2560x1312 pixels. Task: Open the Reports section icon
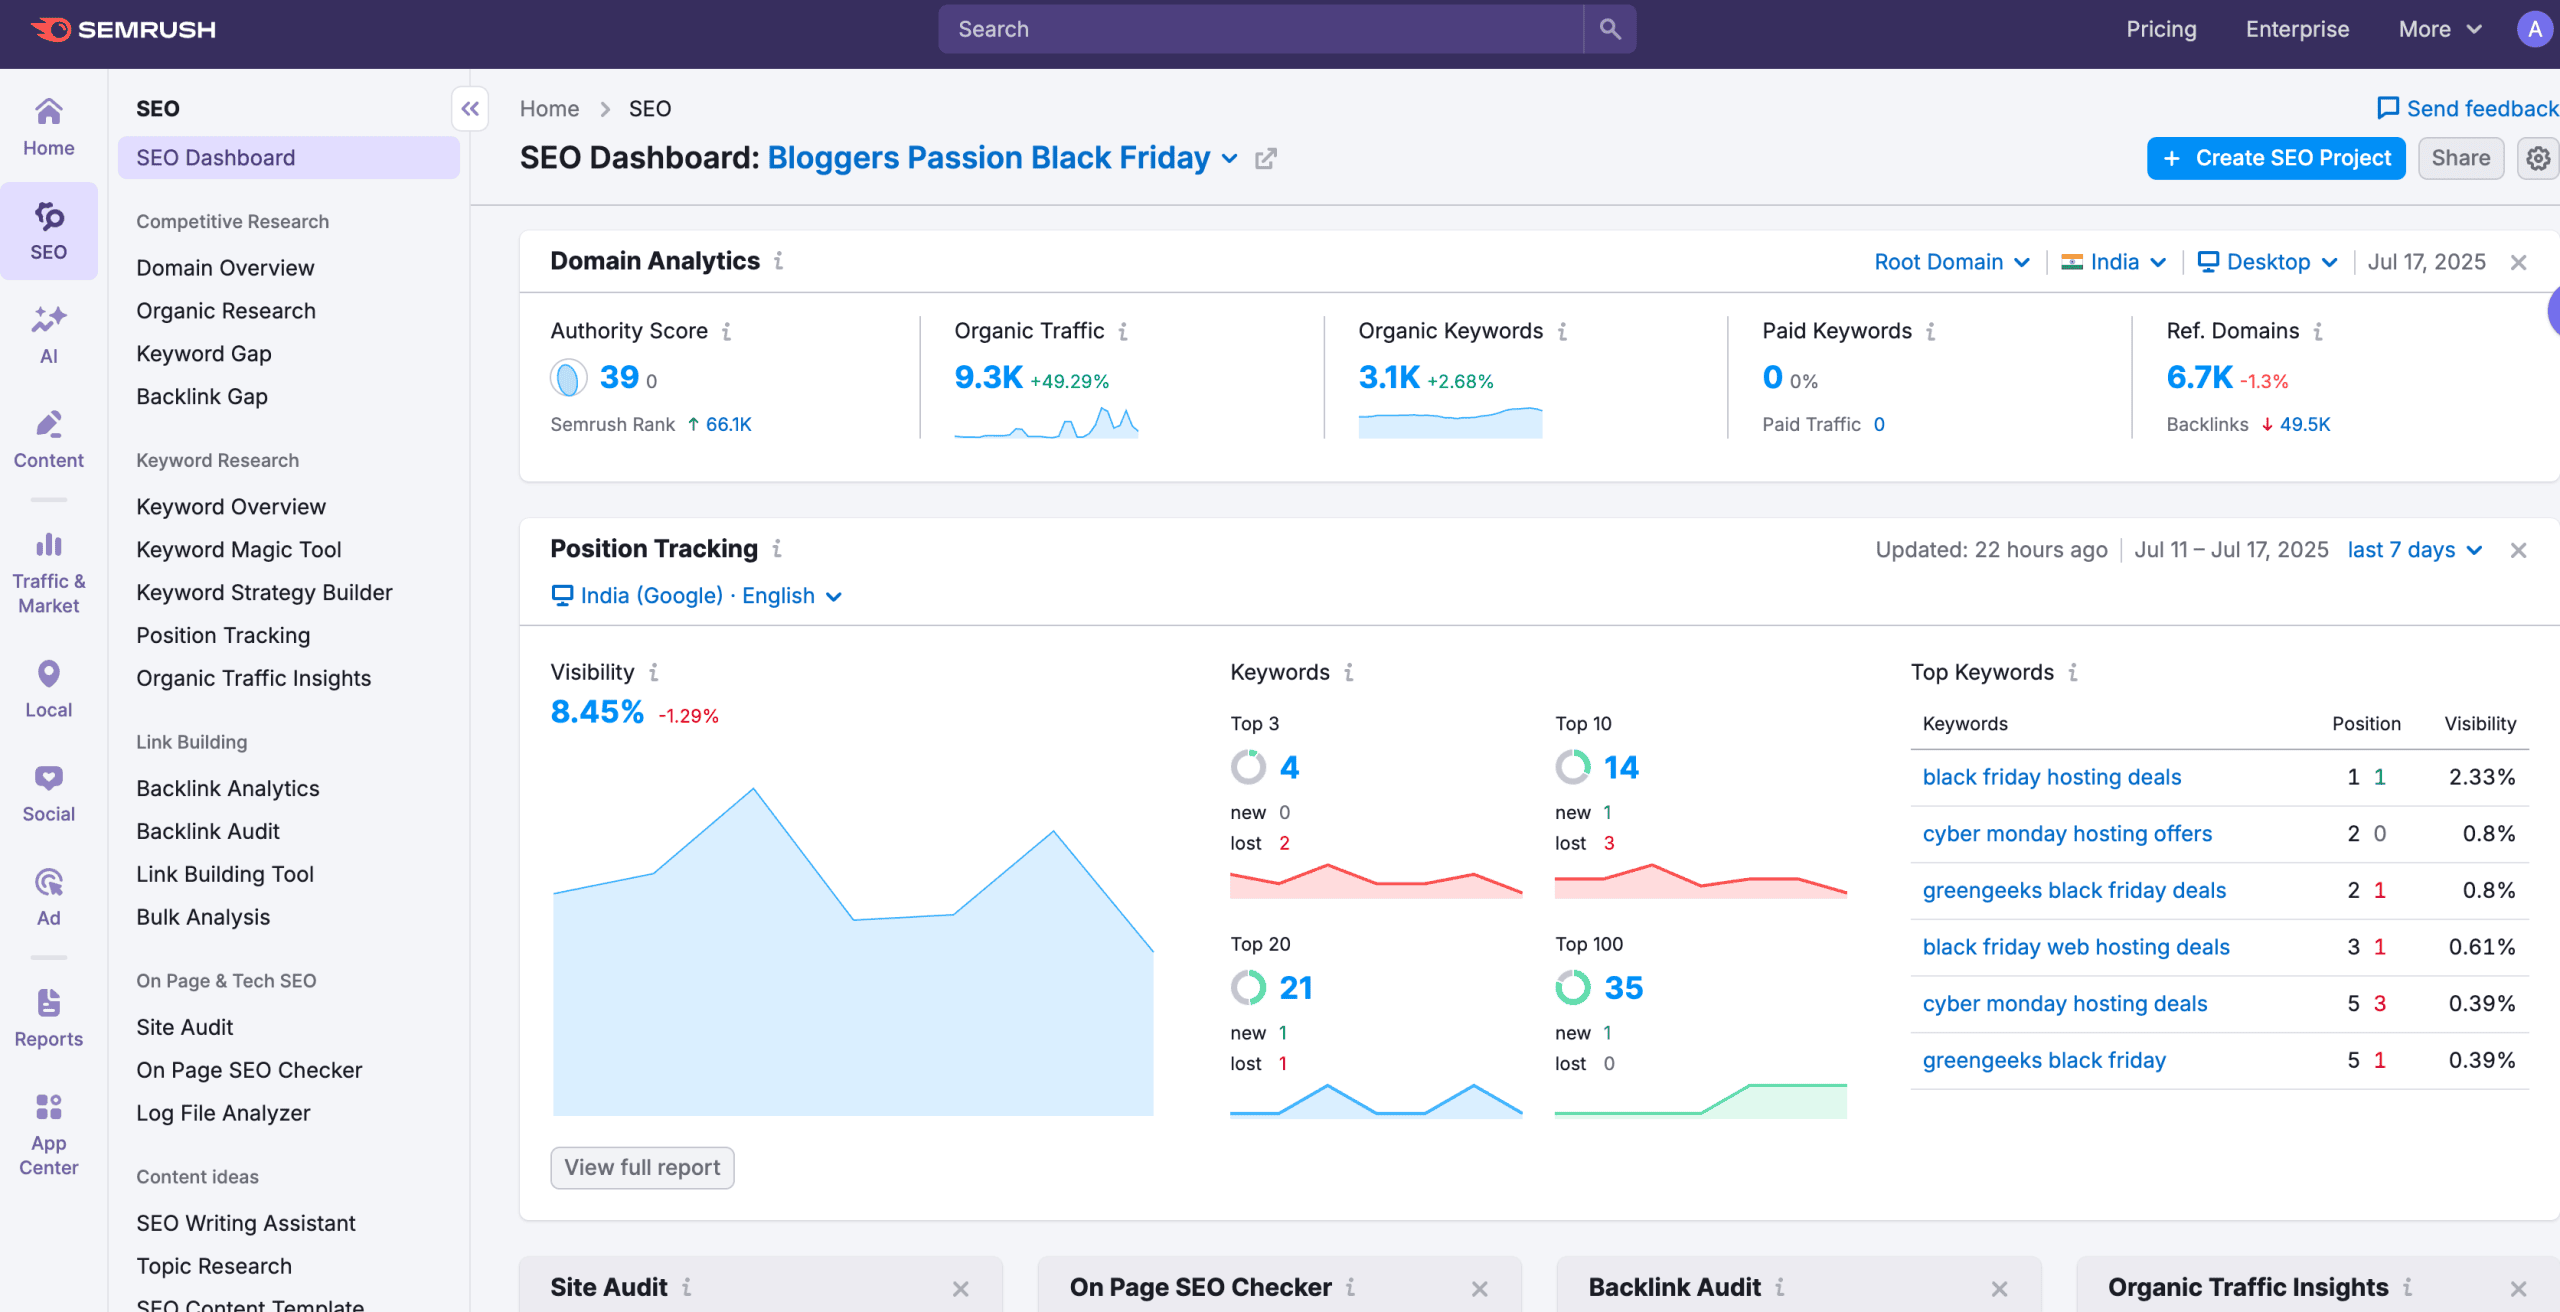pos(49,1018)
